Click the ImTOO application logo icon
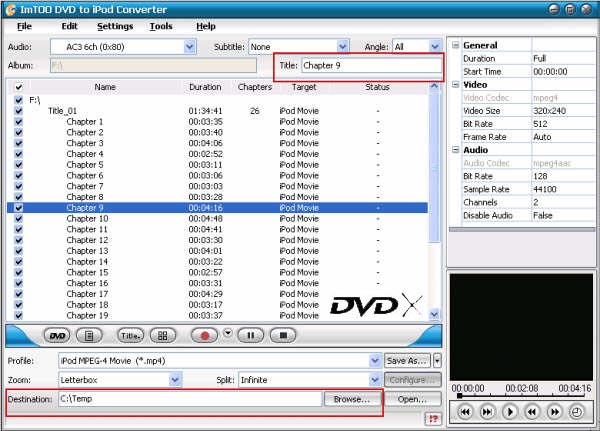The width and height of the screenshot is (600, 431). pyautogui.click(x=10, y=10)
